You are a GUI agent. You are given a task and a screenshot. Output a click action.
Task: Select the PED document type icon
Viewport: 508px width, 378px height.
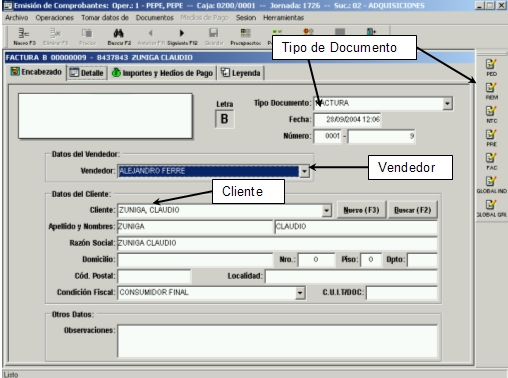(x=491, y=67)
